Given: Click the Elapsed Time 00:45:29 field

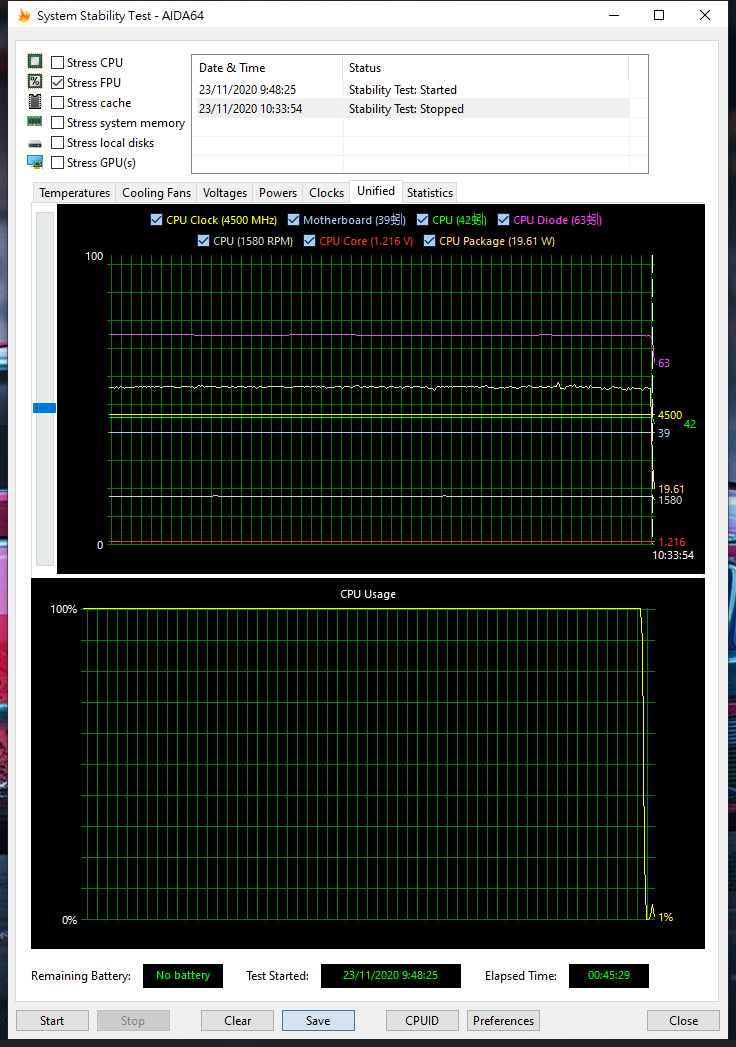Looking at the screenshot, I should point(608,976).
